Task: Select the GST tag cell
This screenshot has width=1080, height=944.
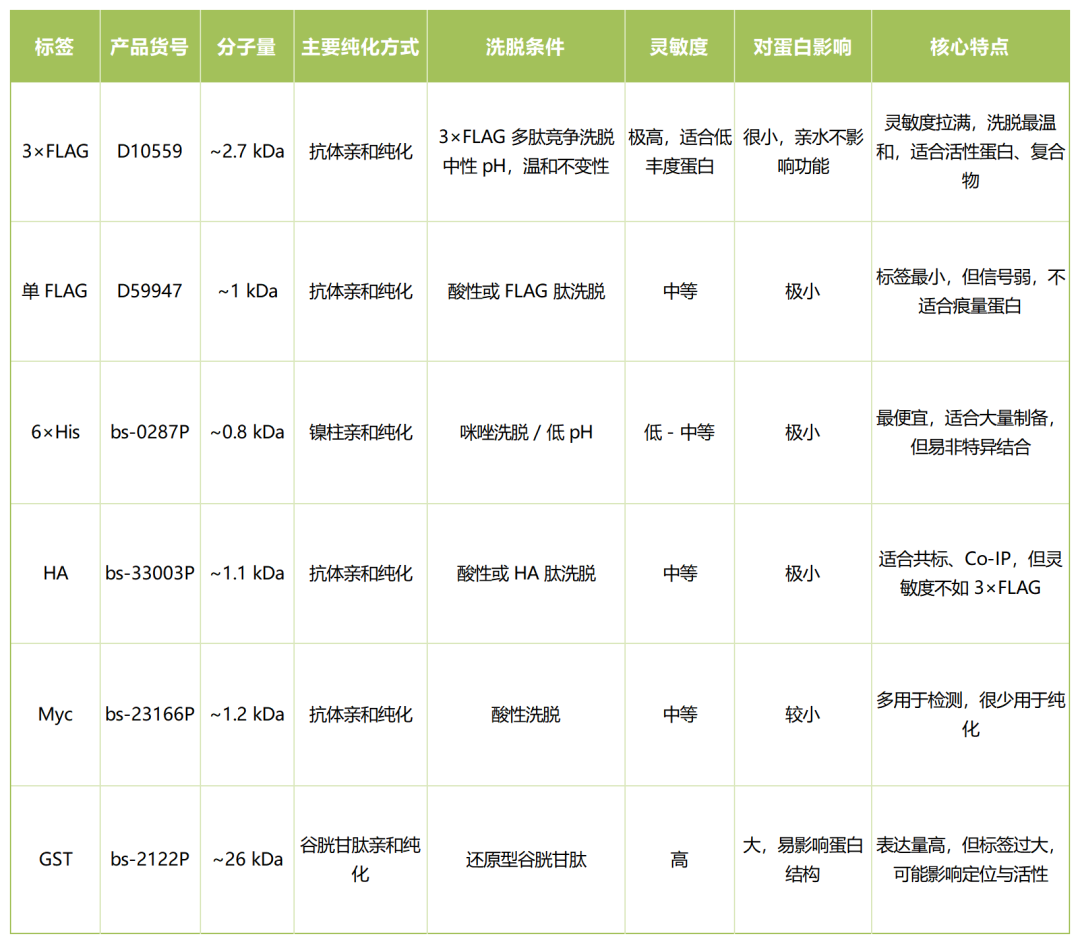Action: [55, 859]
